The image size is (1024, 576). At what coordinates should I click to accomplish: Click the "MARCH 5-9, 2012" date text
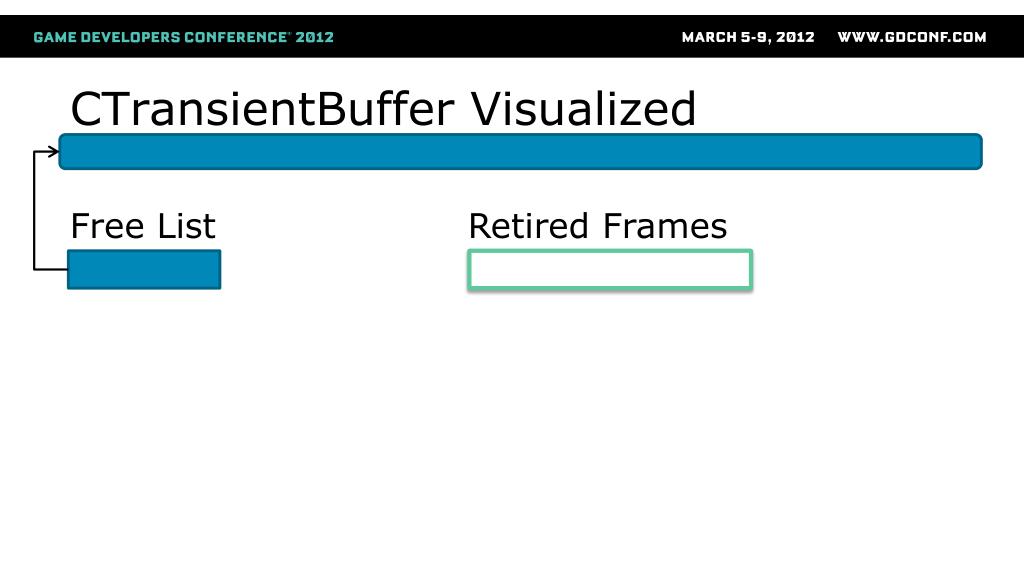[x=748, y=37]
